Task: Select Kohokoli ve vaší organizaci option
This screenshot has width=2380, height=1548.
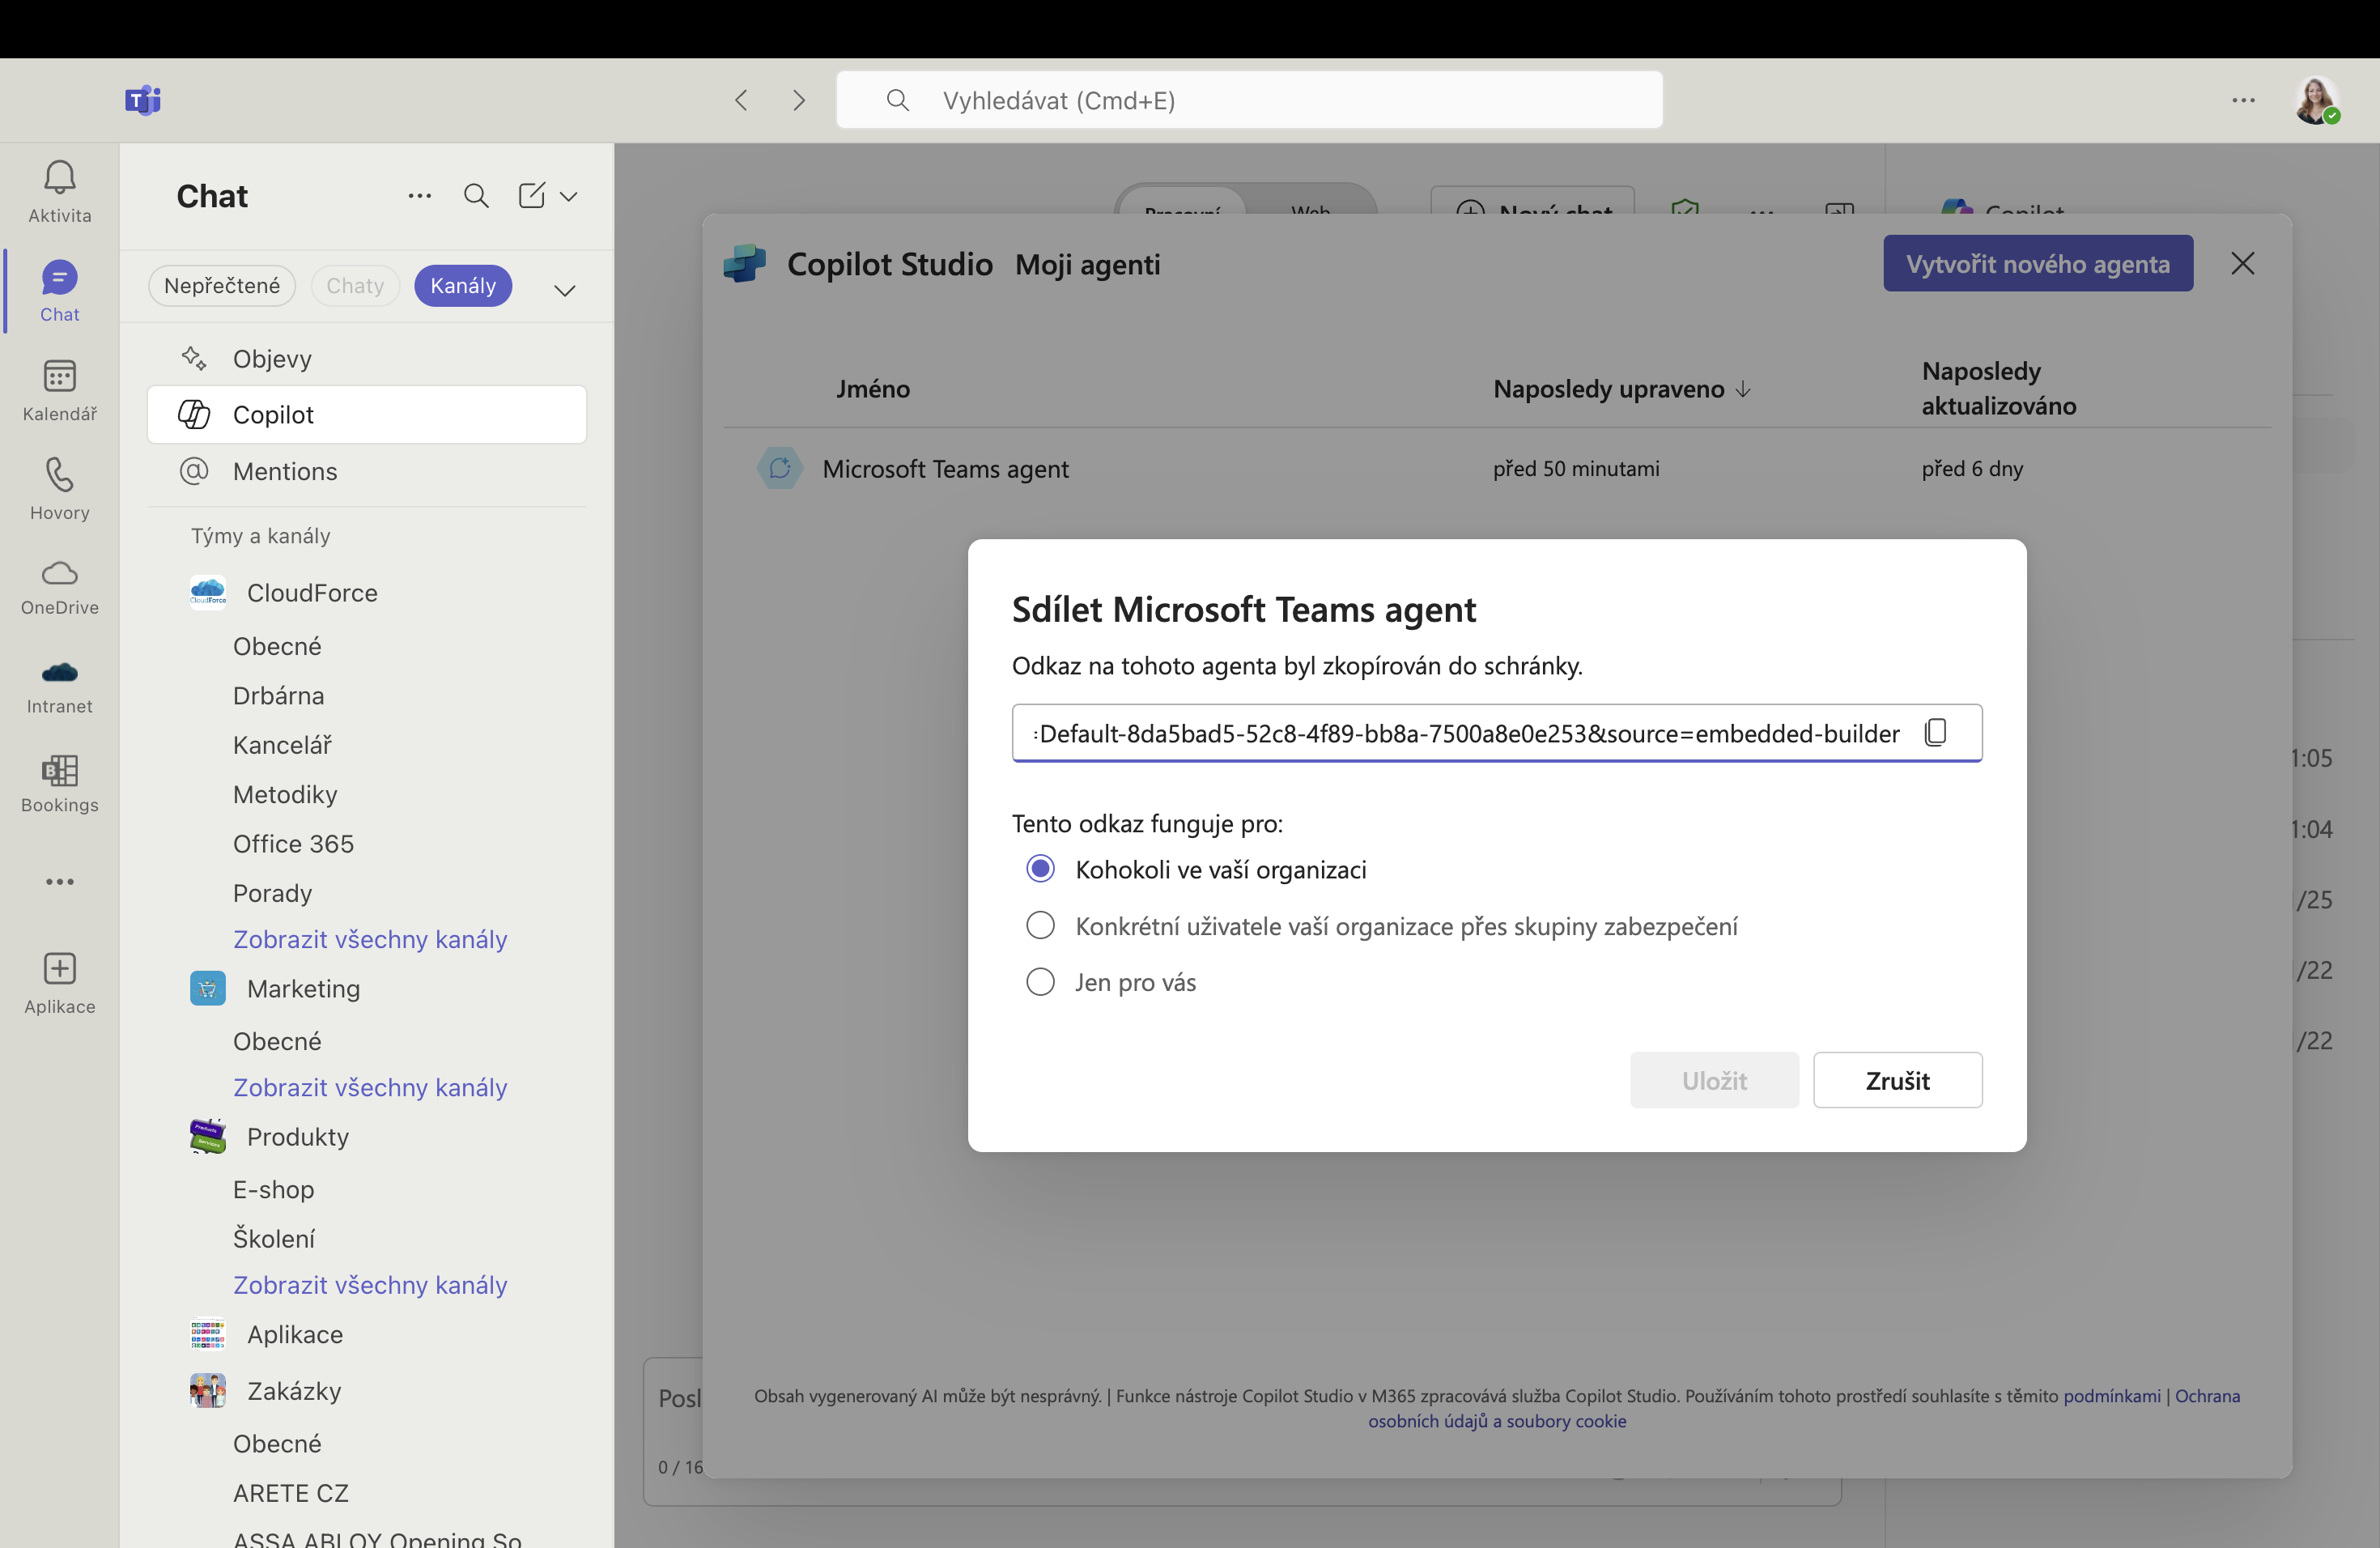Action: click(x=1041, y=869)
